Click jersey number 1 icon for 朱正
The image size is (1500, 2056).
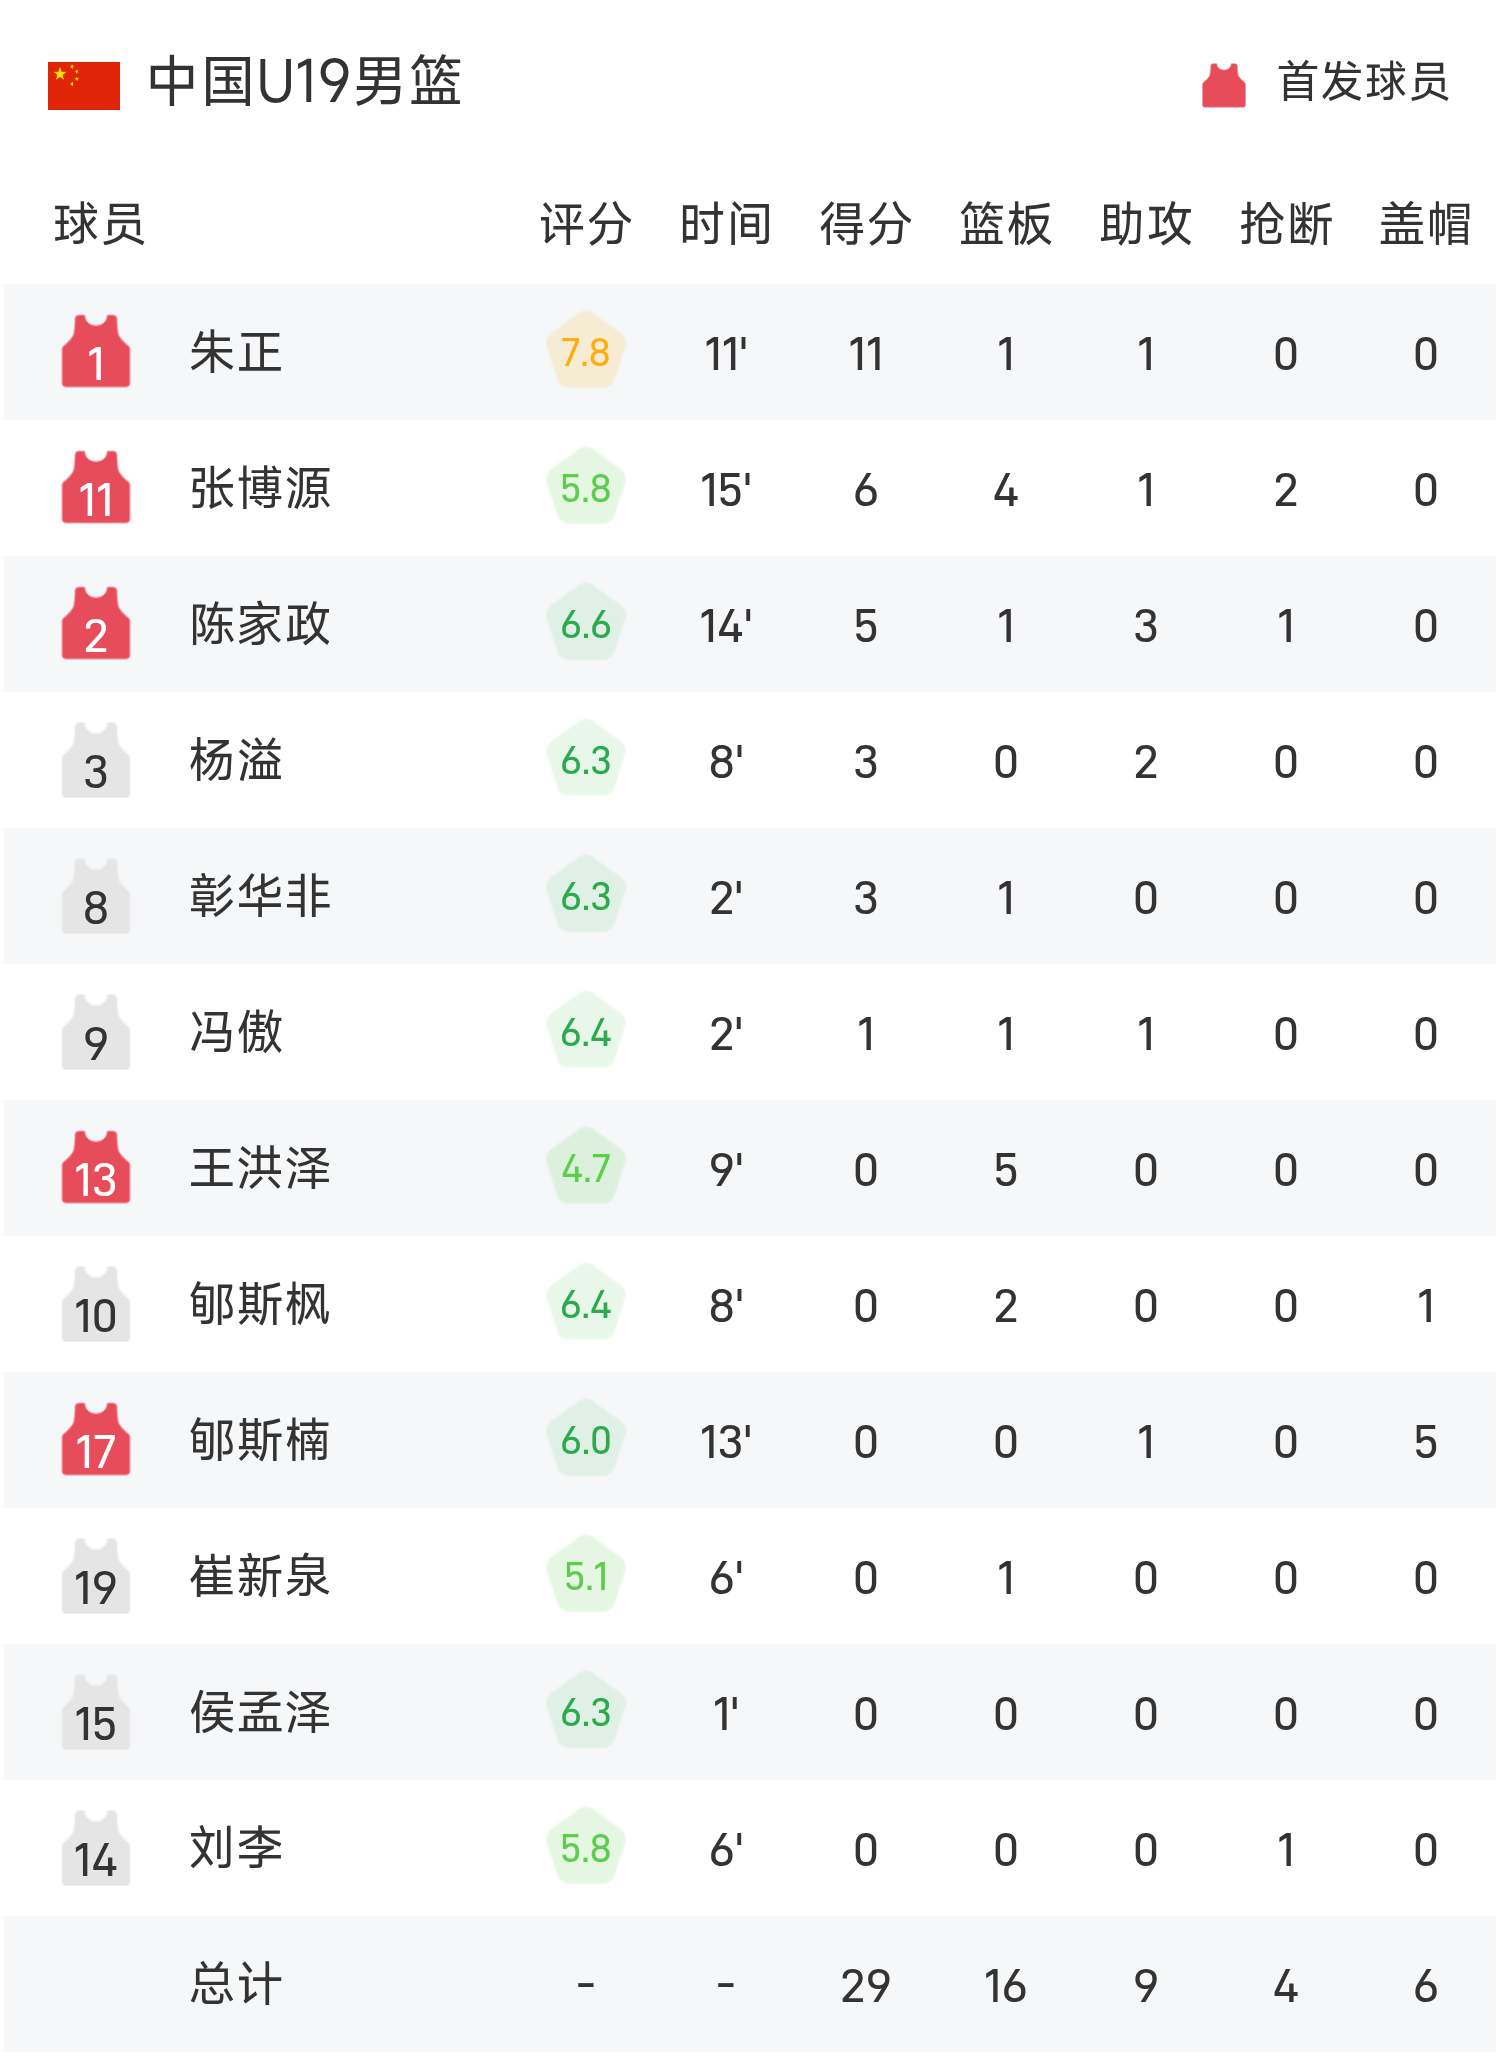pos(96,352)
